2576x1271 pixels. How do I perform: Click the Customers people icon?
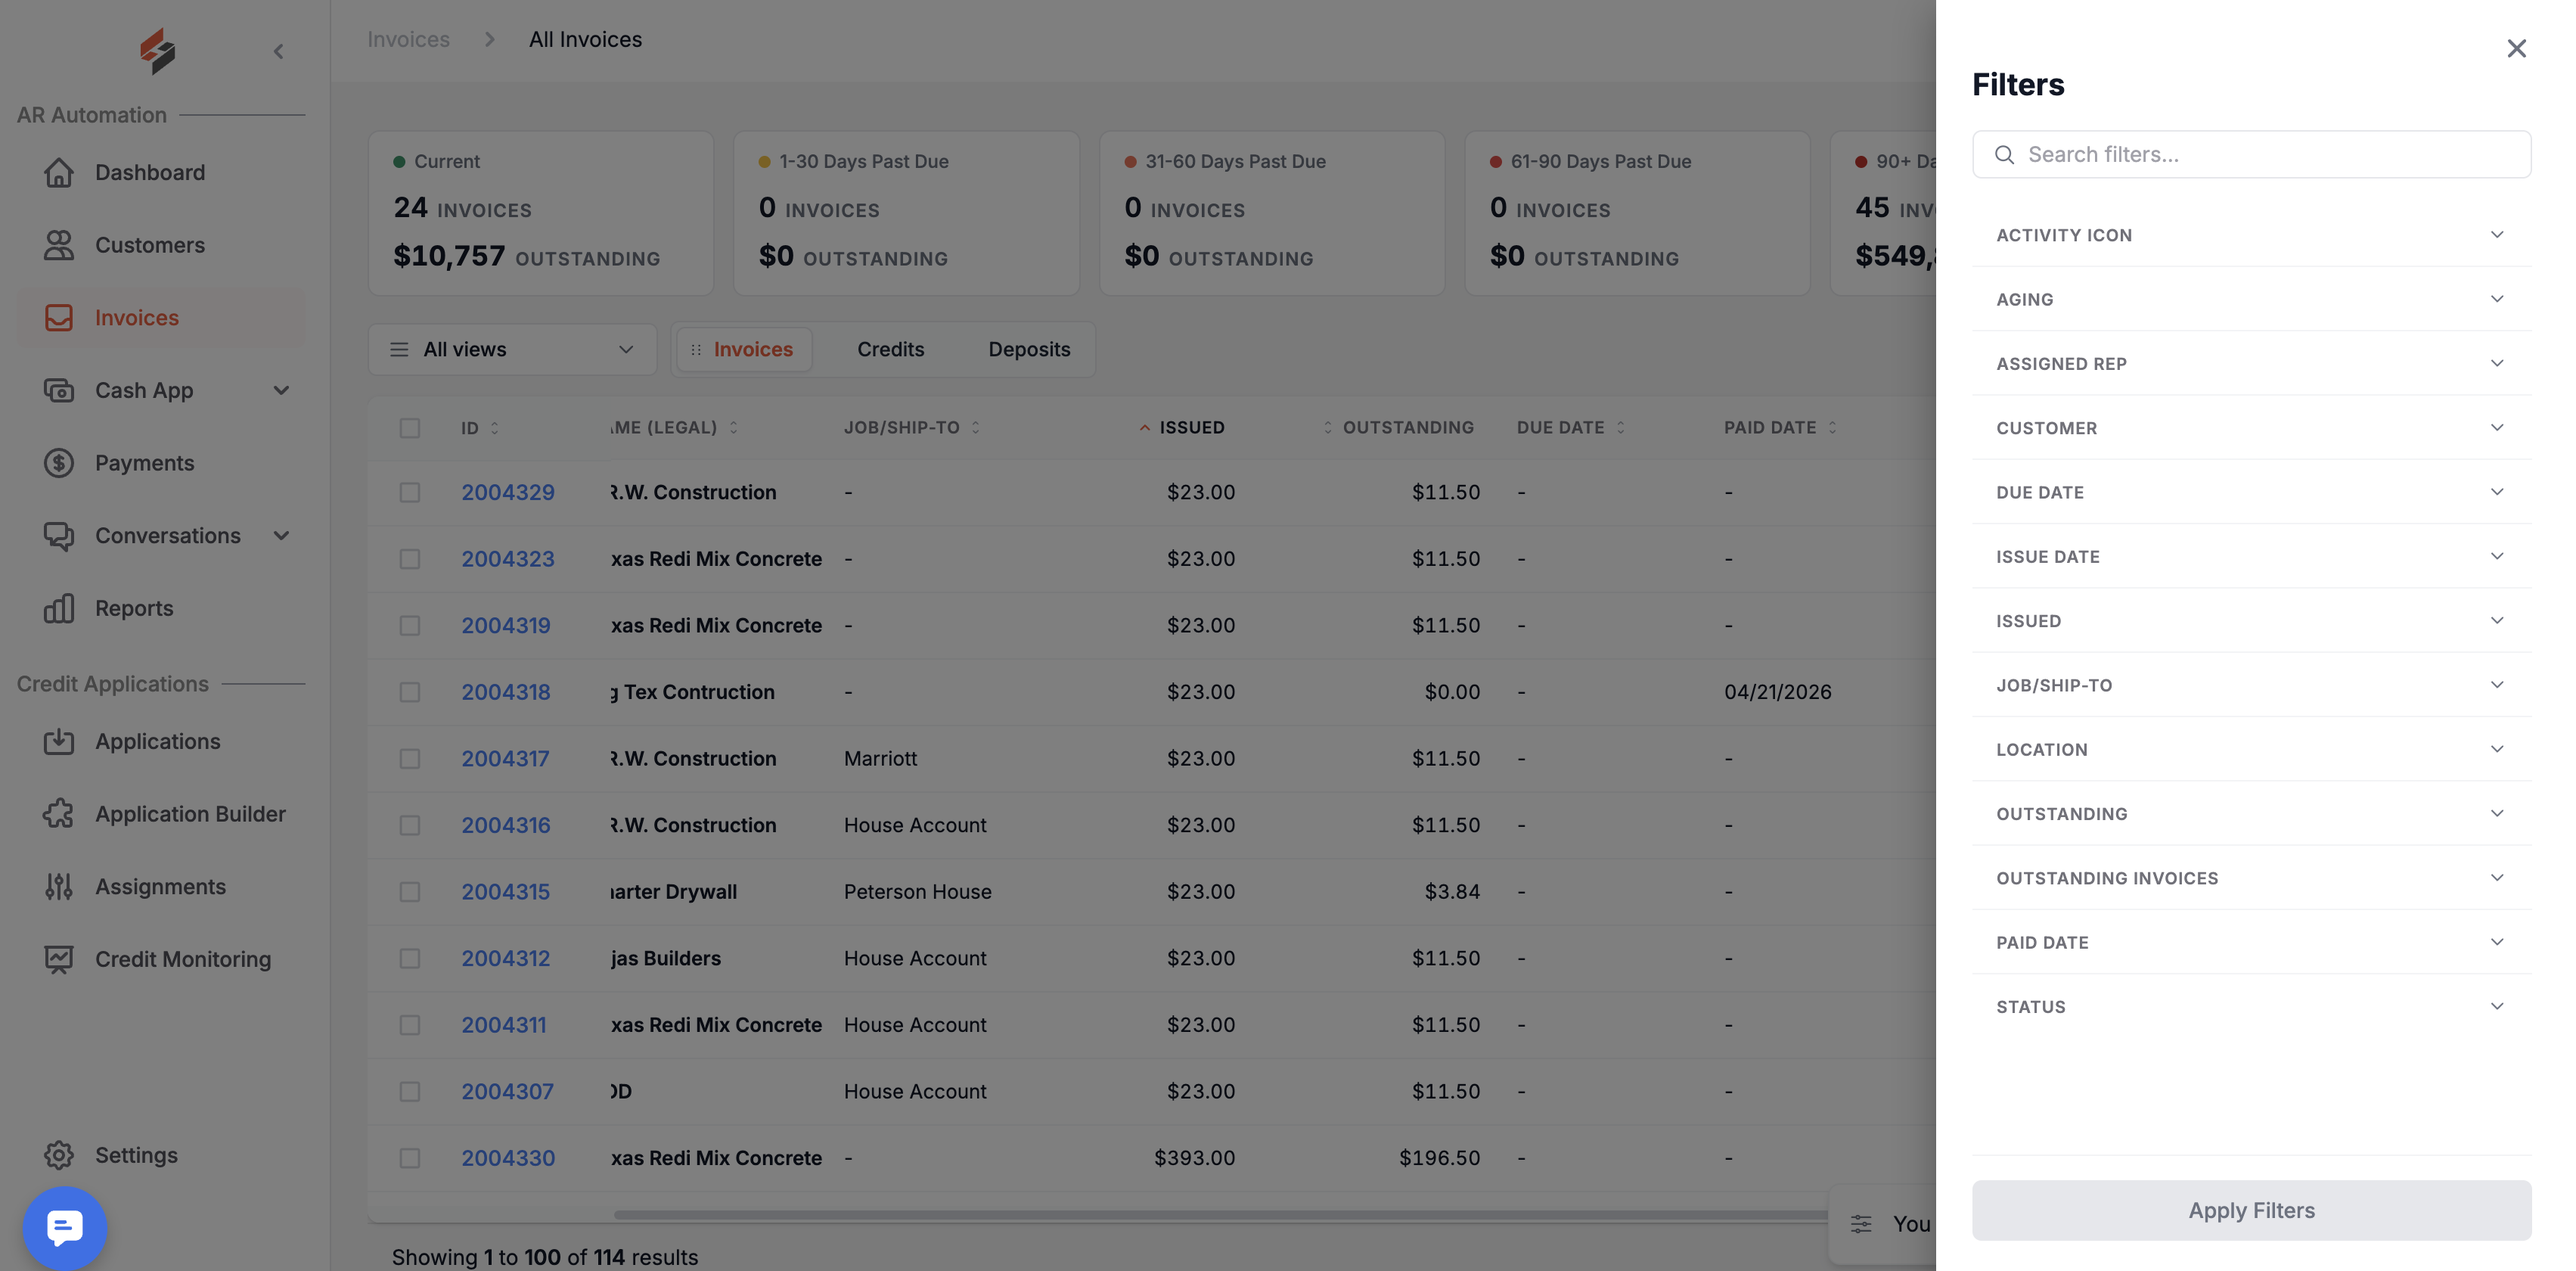(59, 245)
